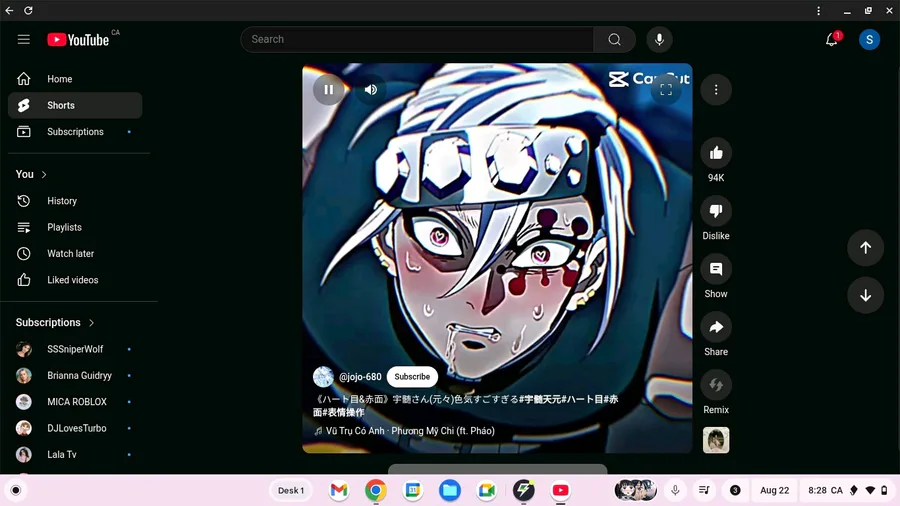Reload the page

pos(28,10)
